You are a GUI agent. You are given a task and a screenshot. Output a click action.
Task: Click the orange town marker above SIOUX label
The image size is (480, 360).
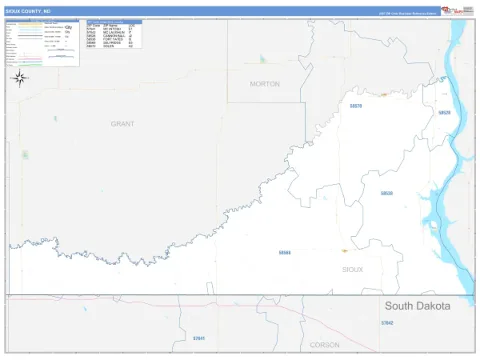pos(345,251)
